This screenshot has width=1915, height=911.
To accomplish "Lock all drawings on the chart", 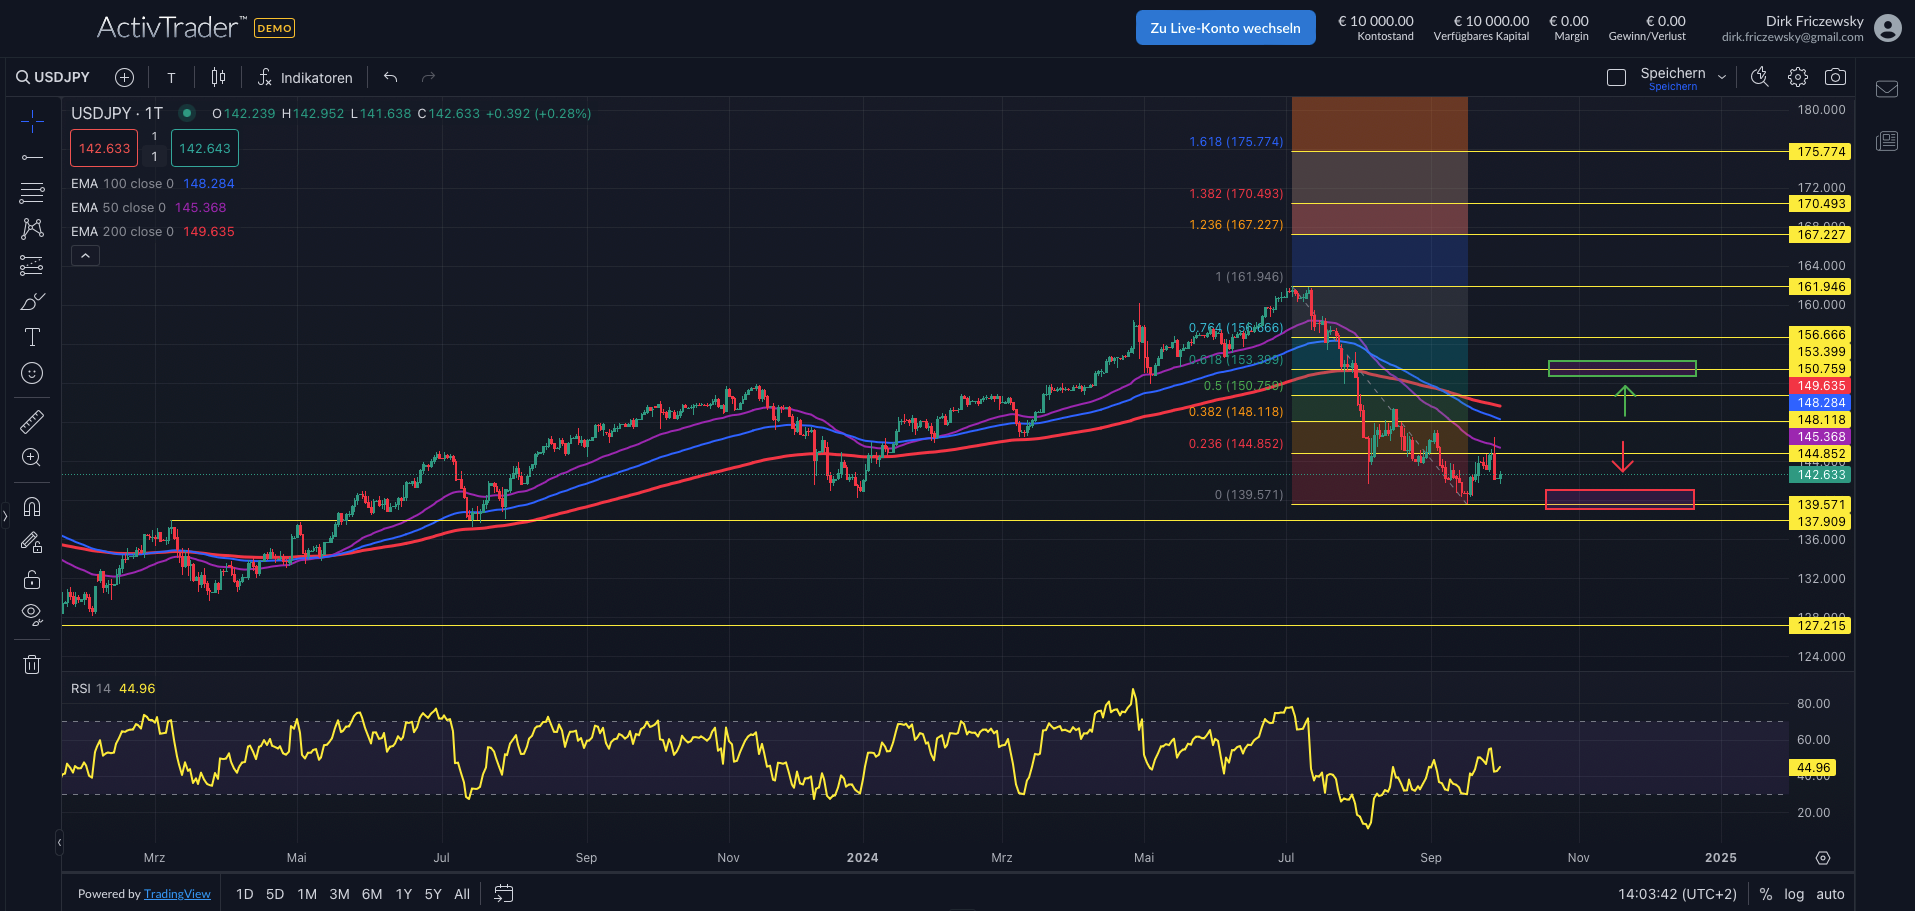I will pyautogui.click(x=32, y=579).
